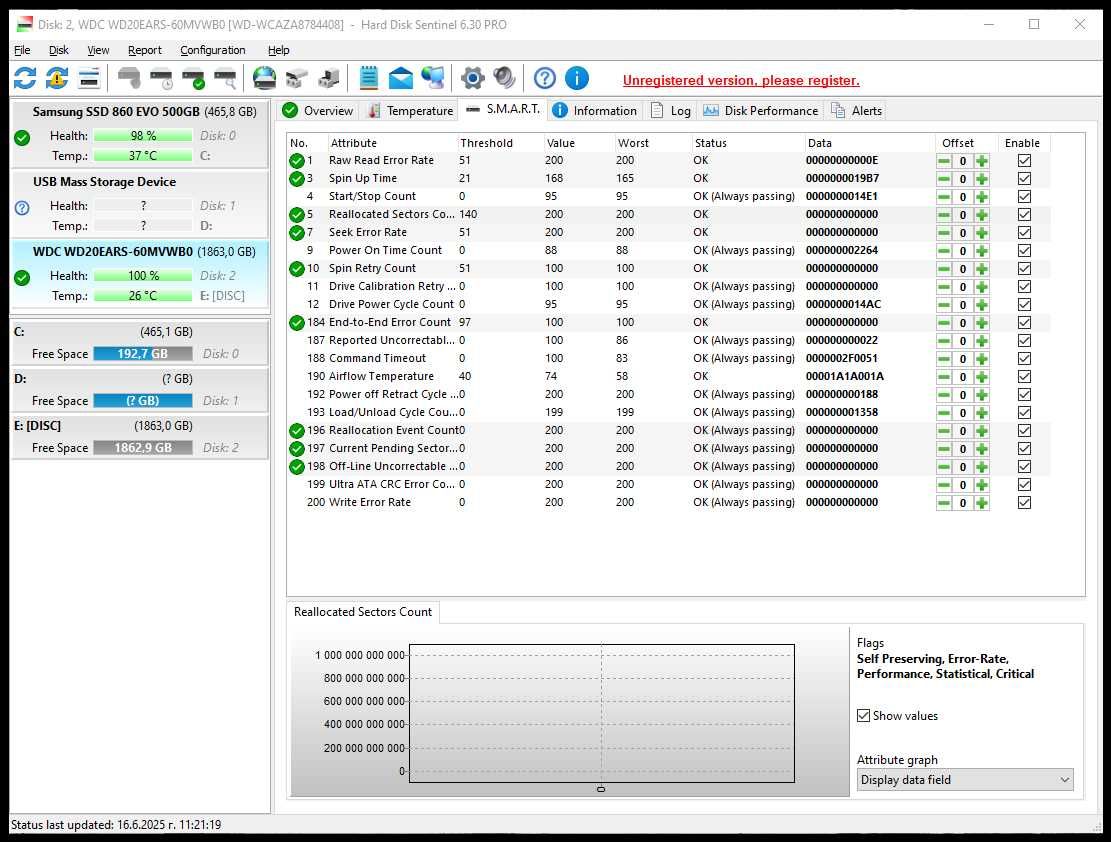Click the refresh-with-warning-triangle toolbar icon
The image size is (1111, 842).
click(57, 78)
